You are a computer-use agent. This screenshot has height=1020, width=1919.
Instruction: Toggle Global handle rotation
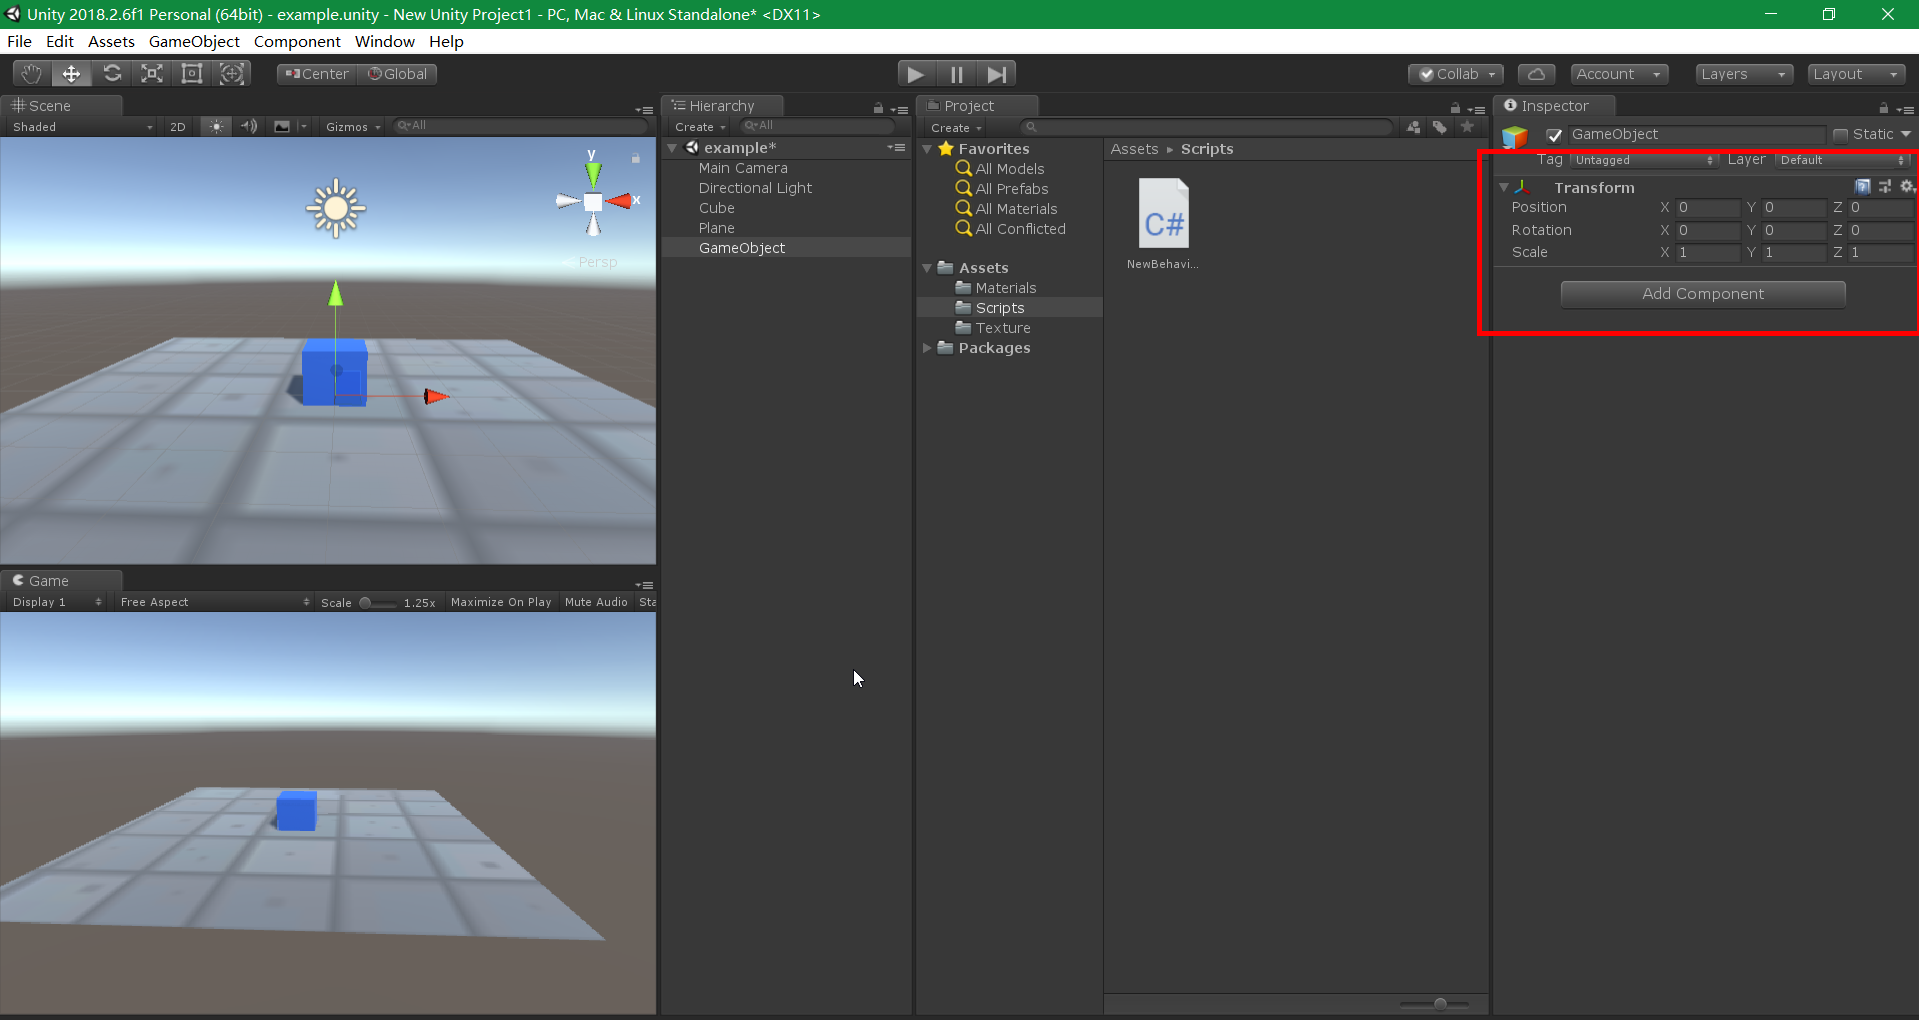pos(397,74)
